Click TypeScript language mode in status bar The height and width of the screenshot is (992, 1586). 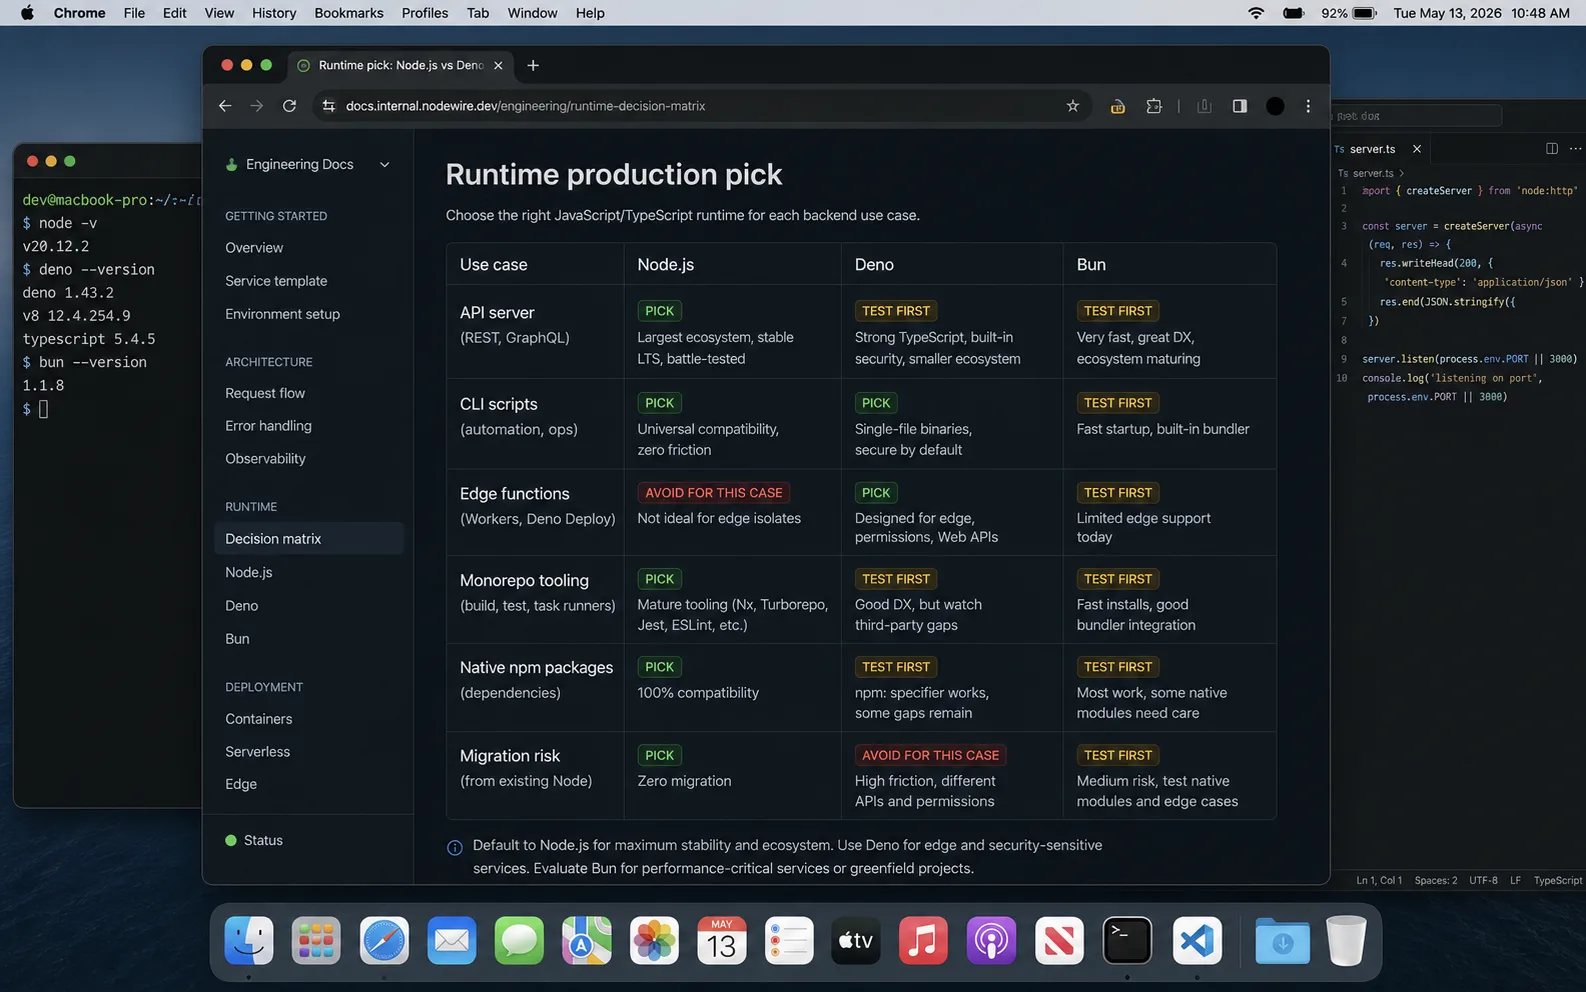1557,881
